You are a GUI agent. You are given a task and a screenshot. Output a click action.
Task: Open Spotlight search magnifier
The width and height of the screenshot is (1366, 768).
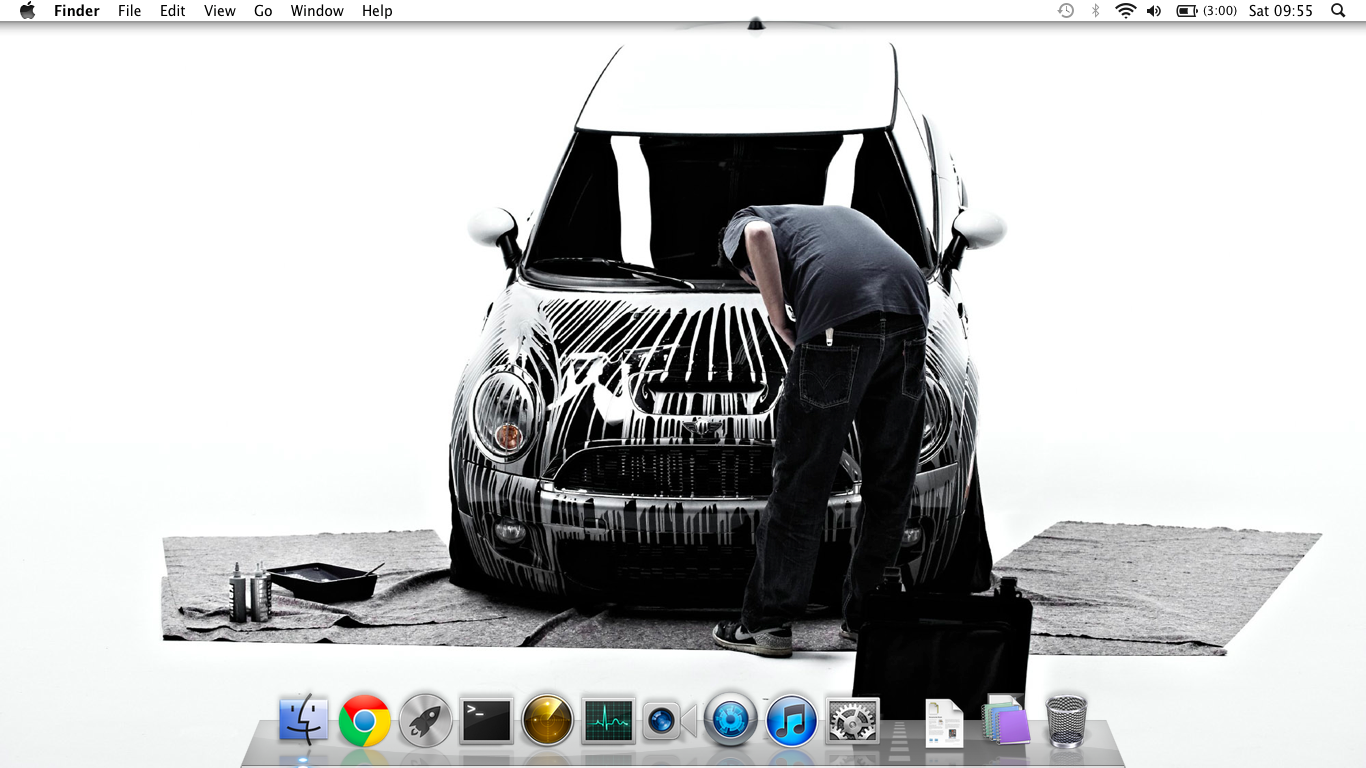1338,11
